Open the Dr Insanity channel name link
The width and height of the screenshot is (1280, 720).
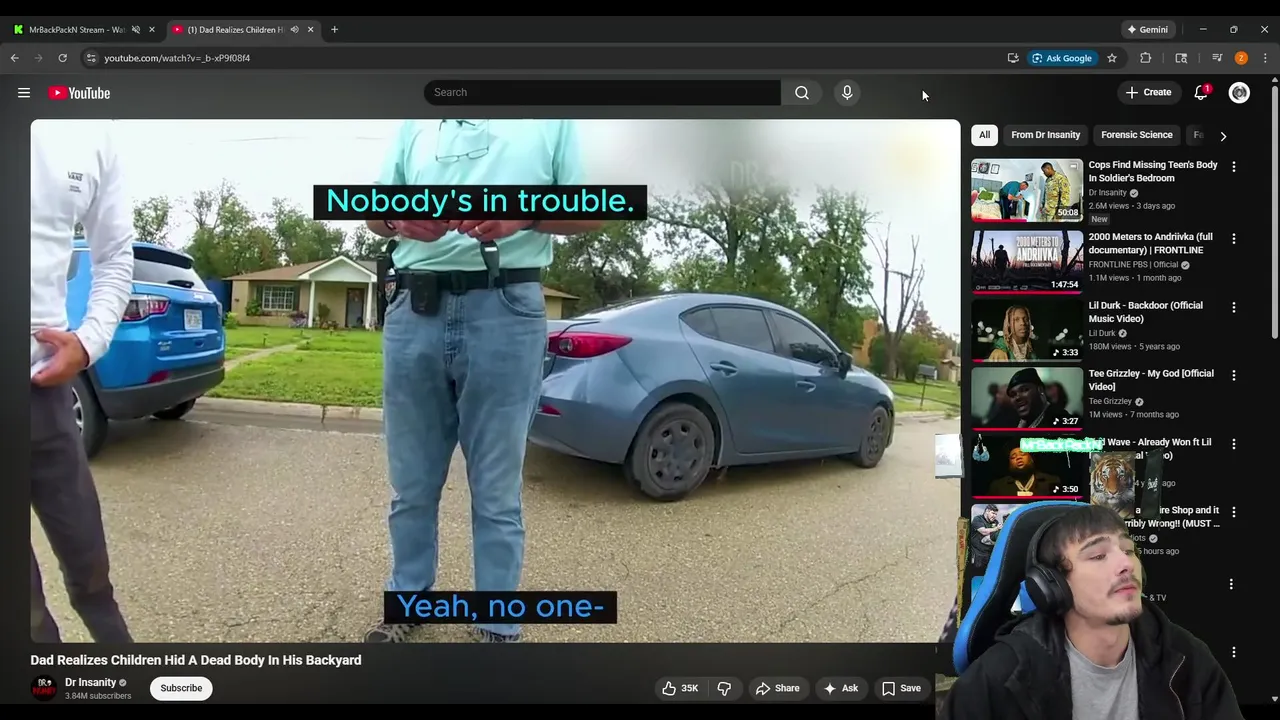point(90,682)
